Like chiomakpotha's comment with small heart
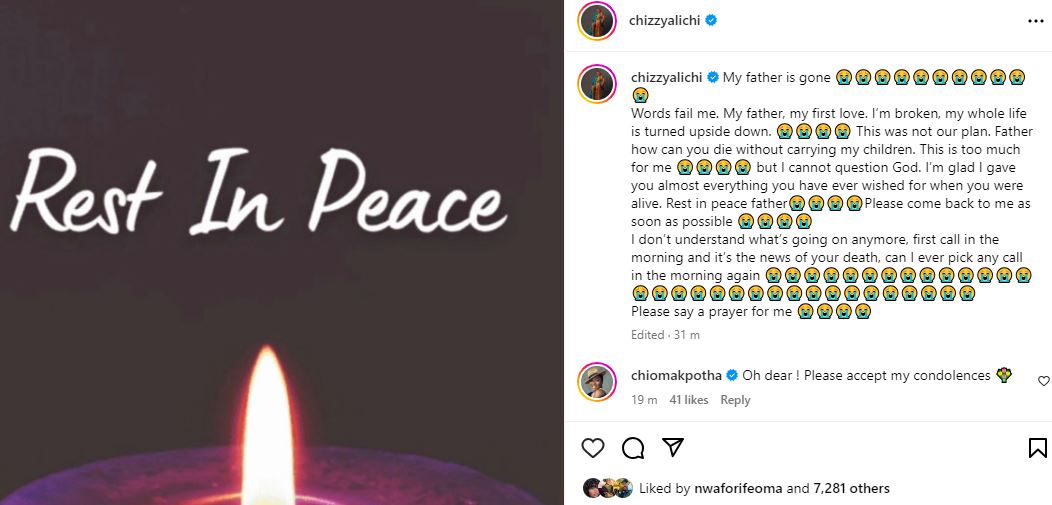The height and width of the screenshot is (505, 1052). [x=1044, y=381]
